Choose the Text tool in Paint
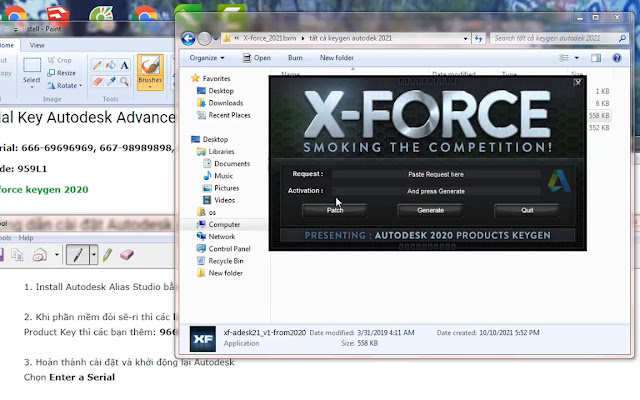 (124, 65)
